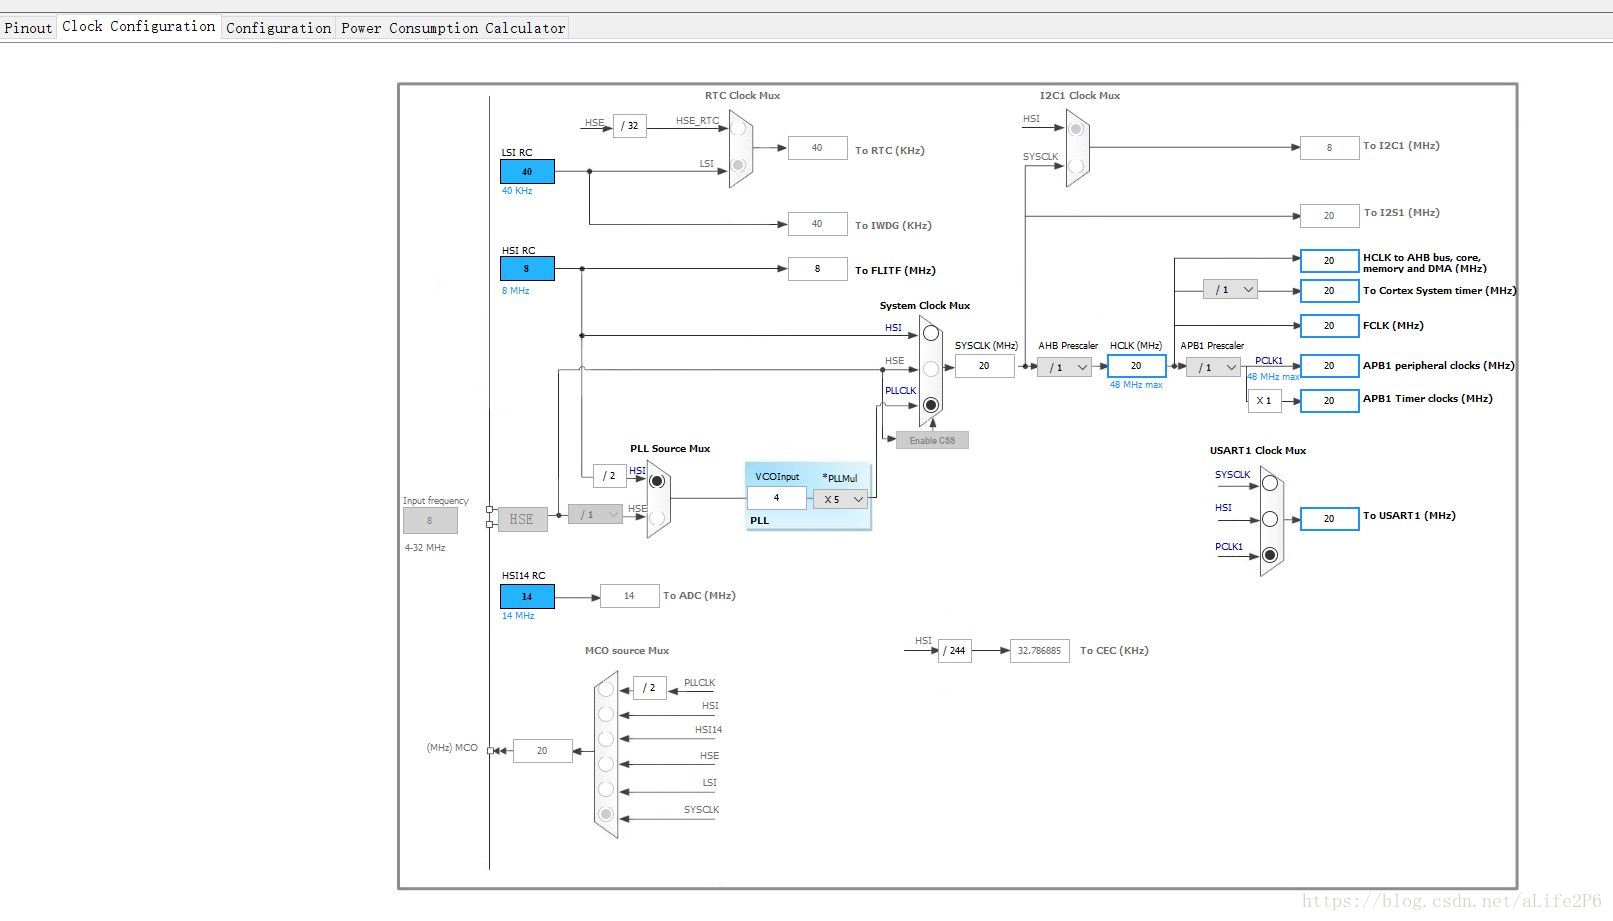The width and height of the screenshot is (1613, 921).
Task: Select HSI in System Clock Mux
Action: coord(931,333)
